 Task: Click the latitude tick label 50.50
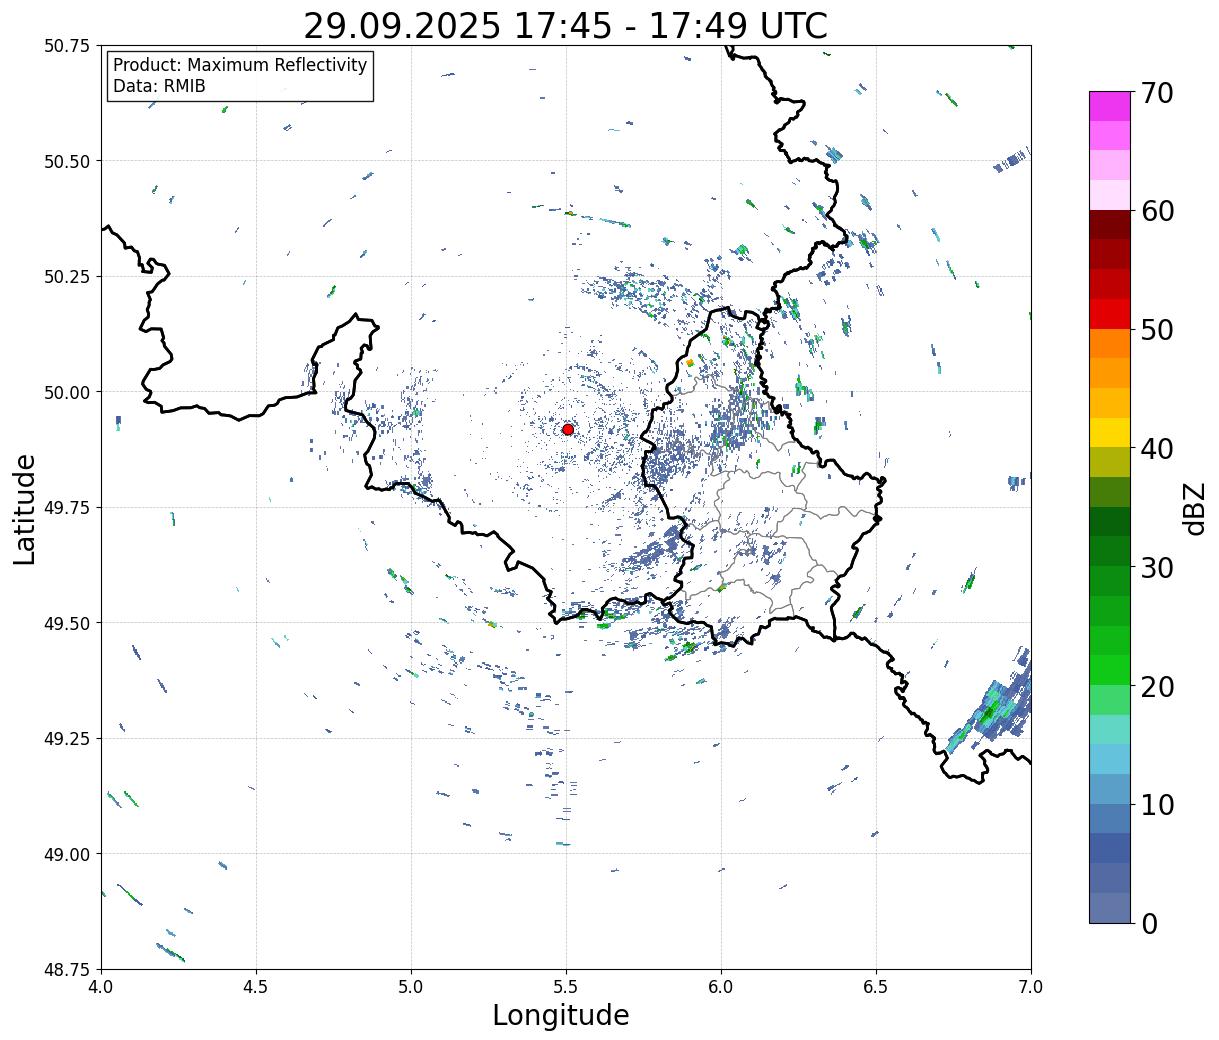67,161
